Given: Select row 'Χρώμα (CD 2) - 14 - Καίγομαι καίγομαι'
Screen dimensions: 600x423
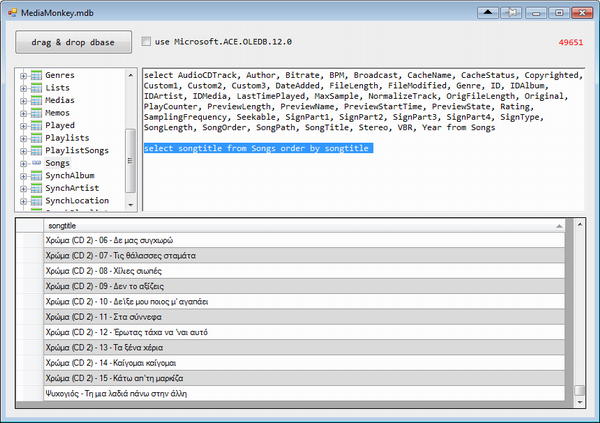Looking at the screenshot, I should point(304,363).
